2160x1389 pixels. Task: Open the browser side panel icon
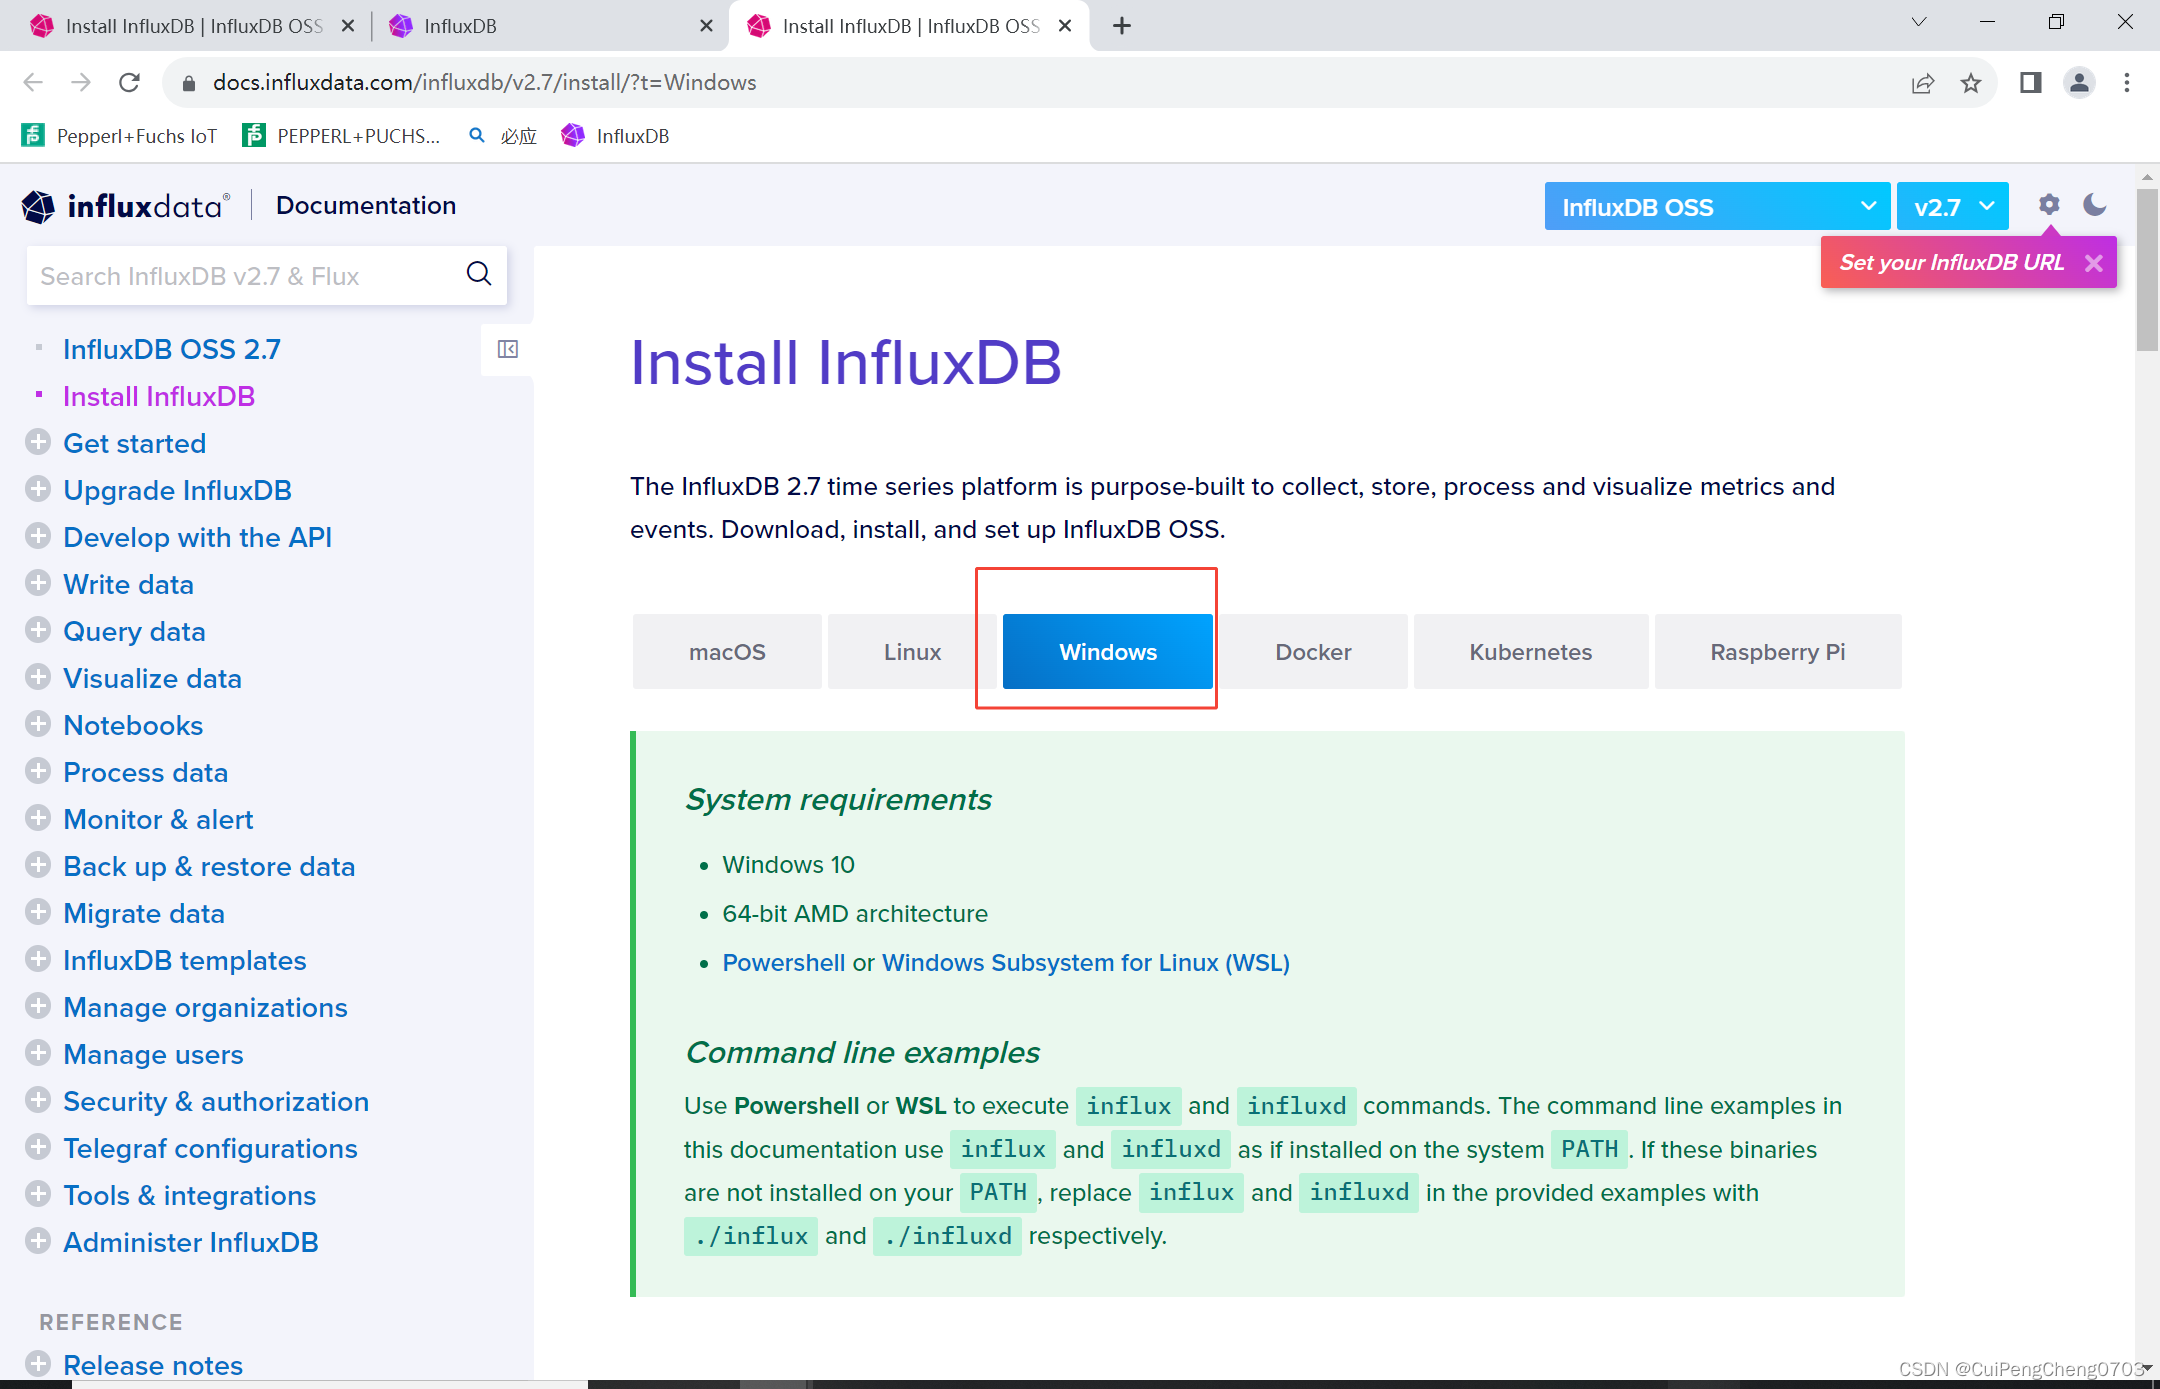2030,83
